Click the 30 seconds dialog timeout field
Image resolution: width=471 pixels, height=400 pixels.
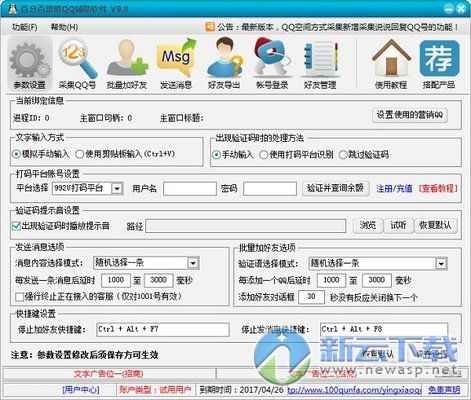[311, 297]
